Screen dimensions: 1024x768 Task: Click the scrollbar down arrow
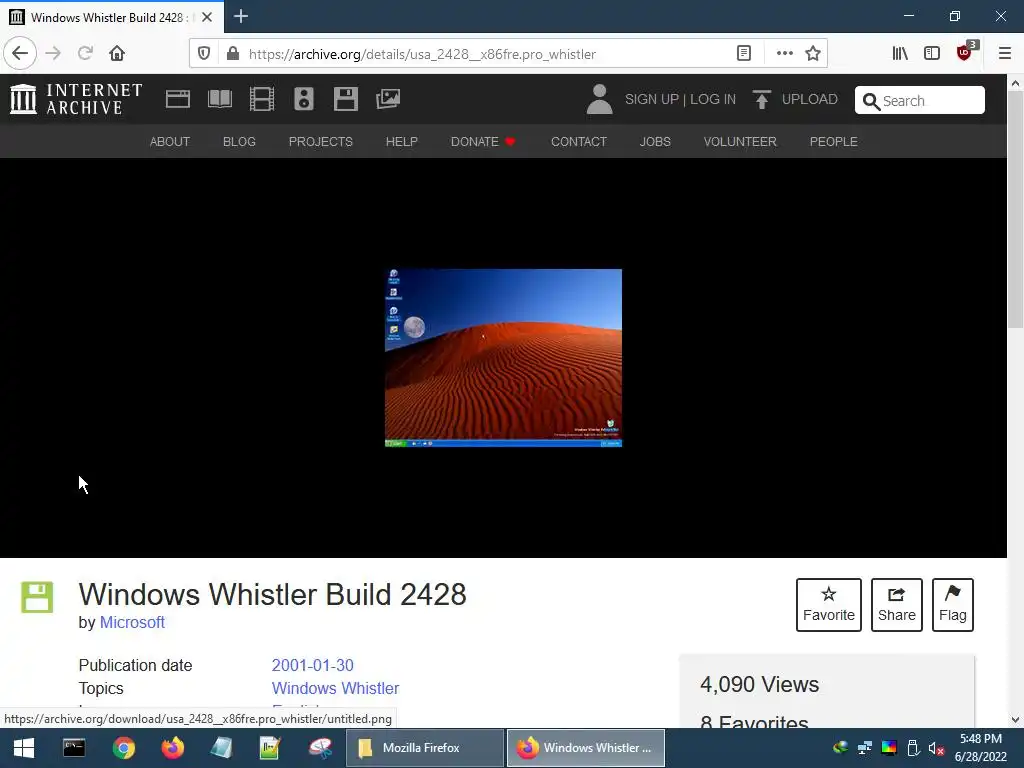point(1015,720)
